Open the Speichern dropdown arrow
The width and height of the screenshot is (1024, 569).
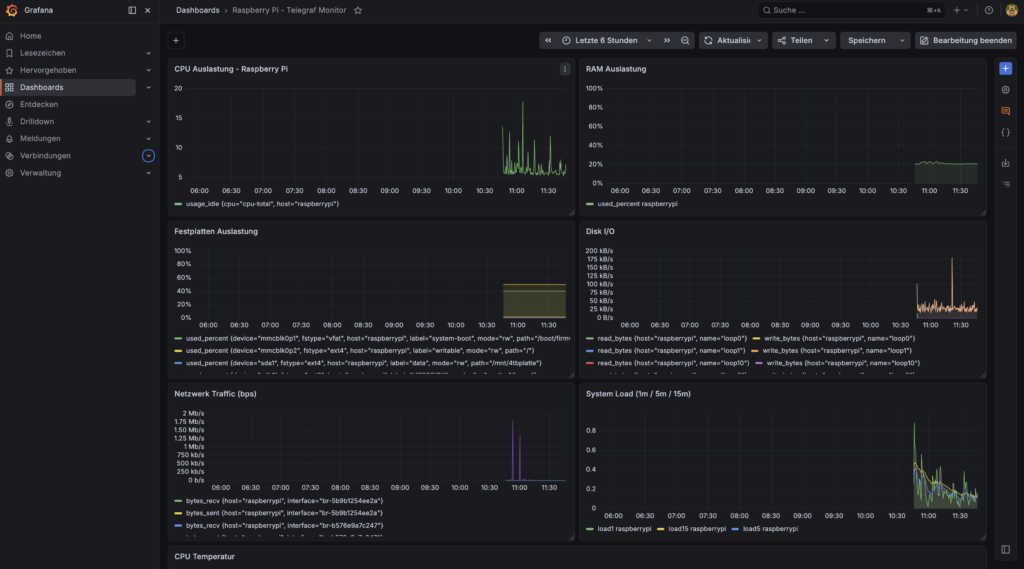pyautogui.click(x=903, y=41)
